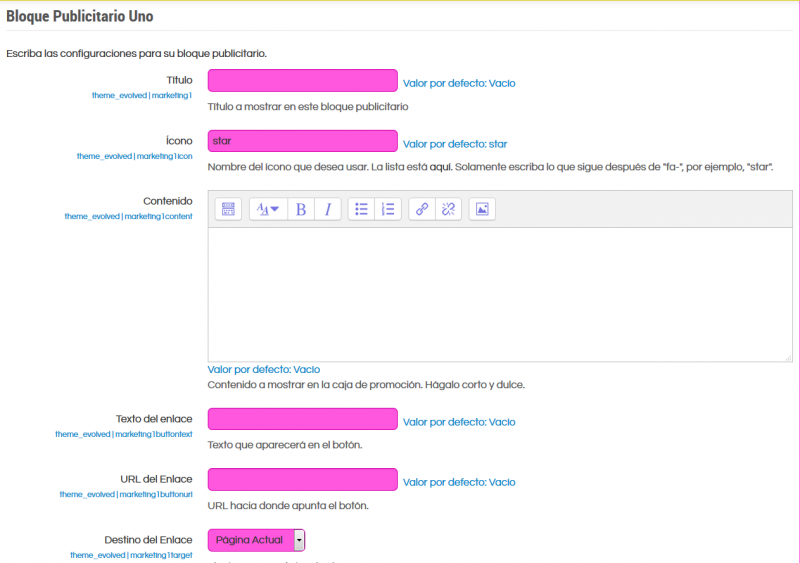
Task: Focus the Ícono field containing star
Action: pos(302,141)
